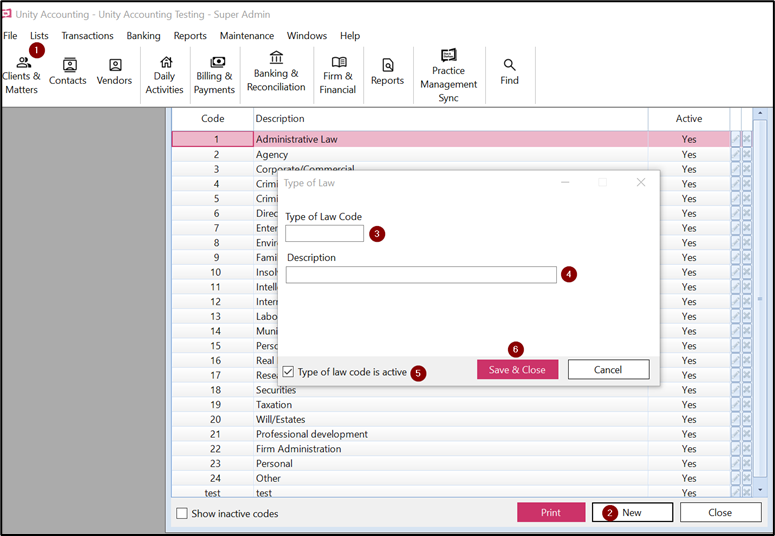775x536 pixels.
Task: Launch Practice Management Sync
Action: click(448, 76)
